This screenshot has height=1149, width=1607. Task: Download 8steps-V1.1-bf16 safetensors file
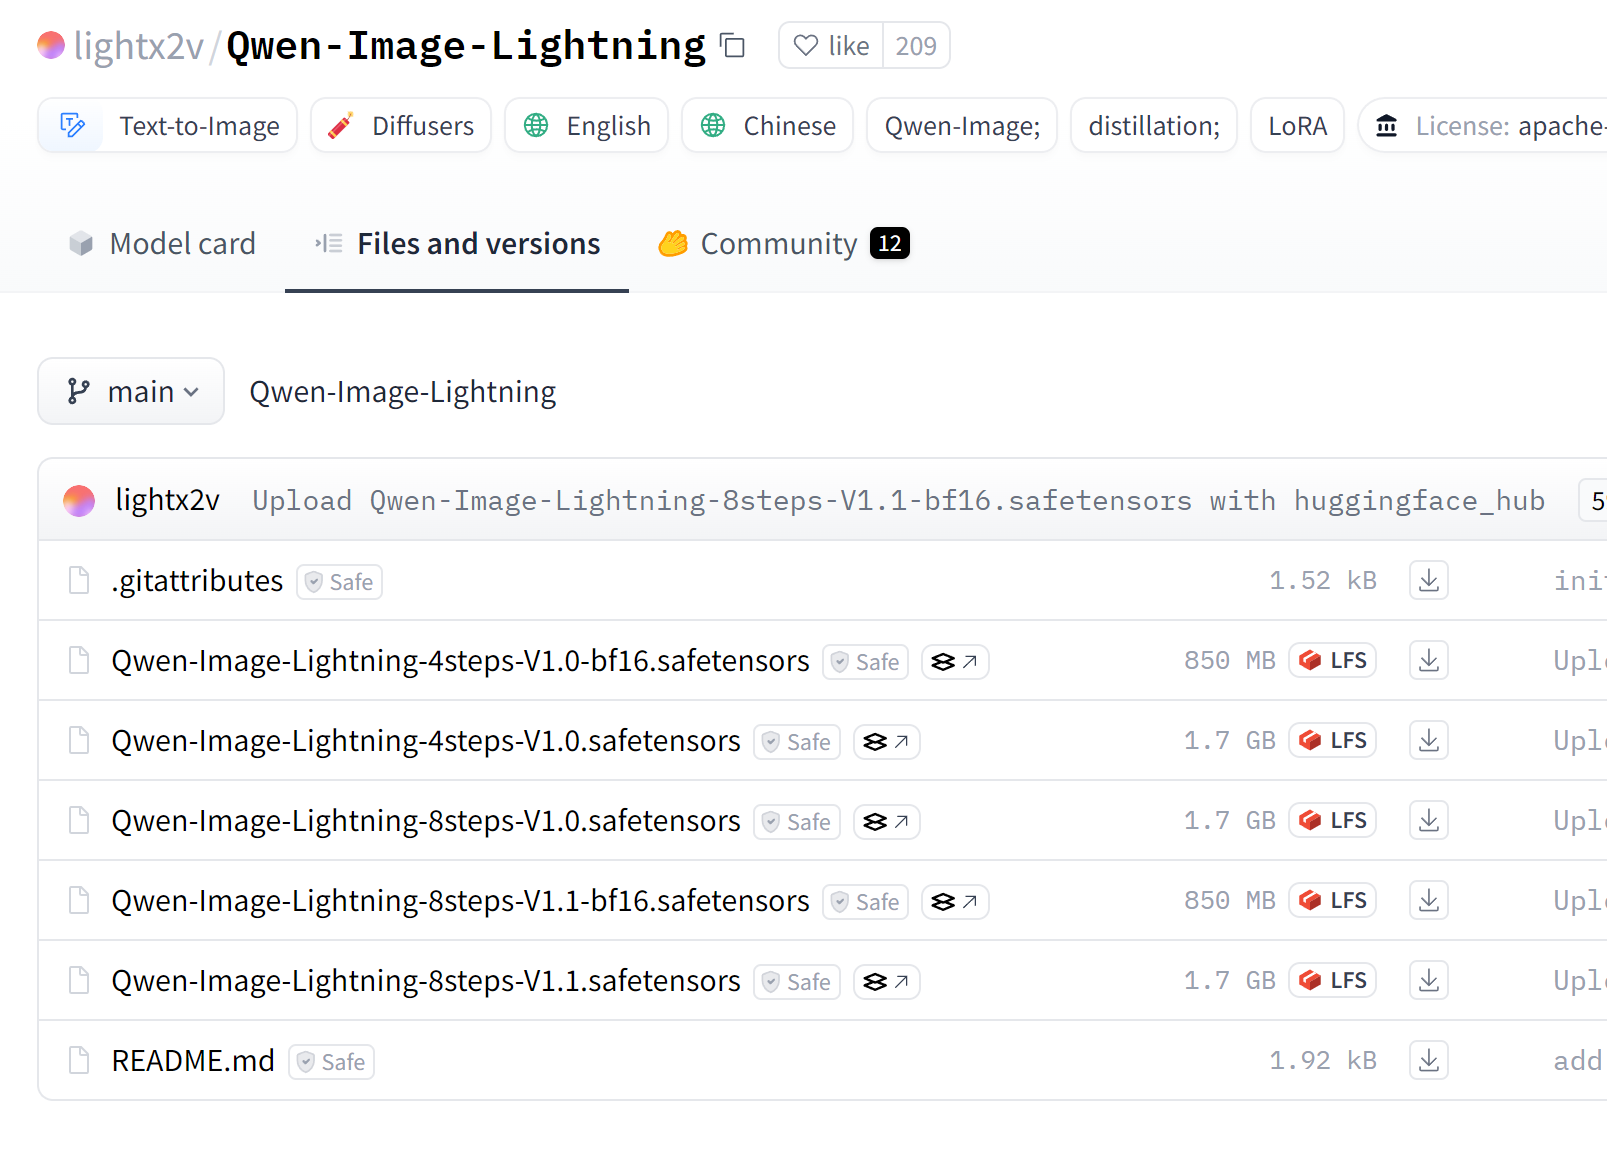pyautogui.click(x=1429, y=900)
